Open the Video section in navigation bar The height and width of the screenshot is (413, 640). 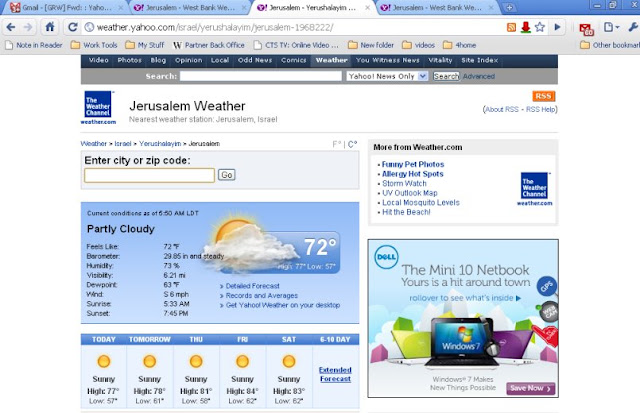[98, 60]
